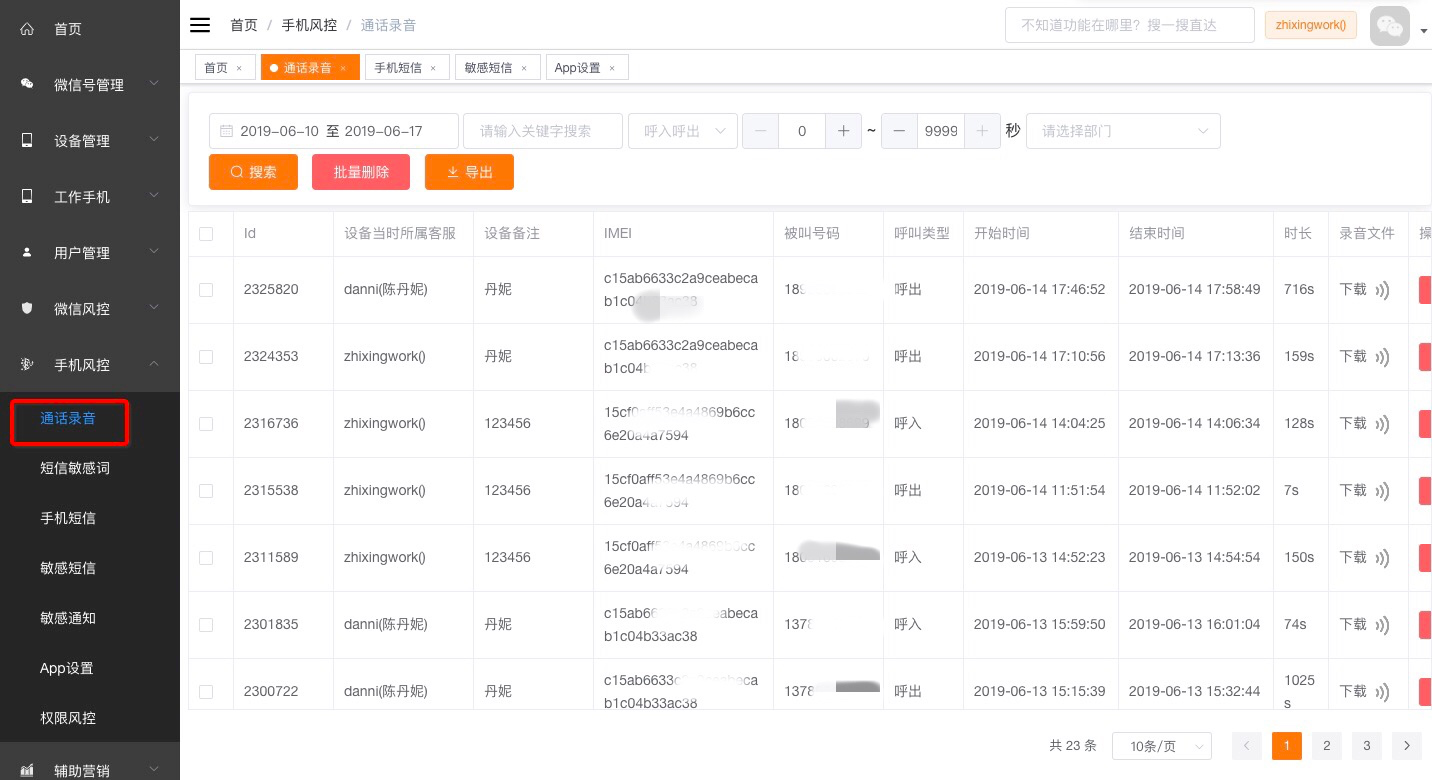This screenshot has height=780, width=1432.
Task: Click the 导出 export button
Action: [x=469, y=172]
